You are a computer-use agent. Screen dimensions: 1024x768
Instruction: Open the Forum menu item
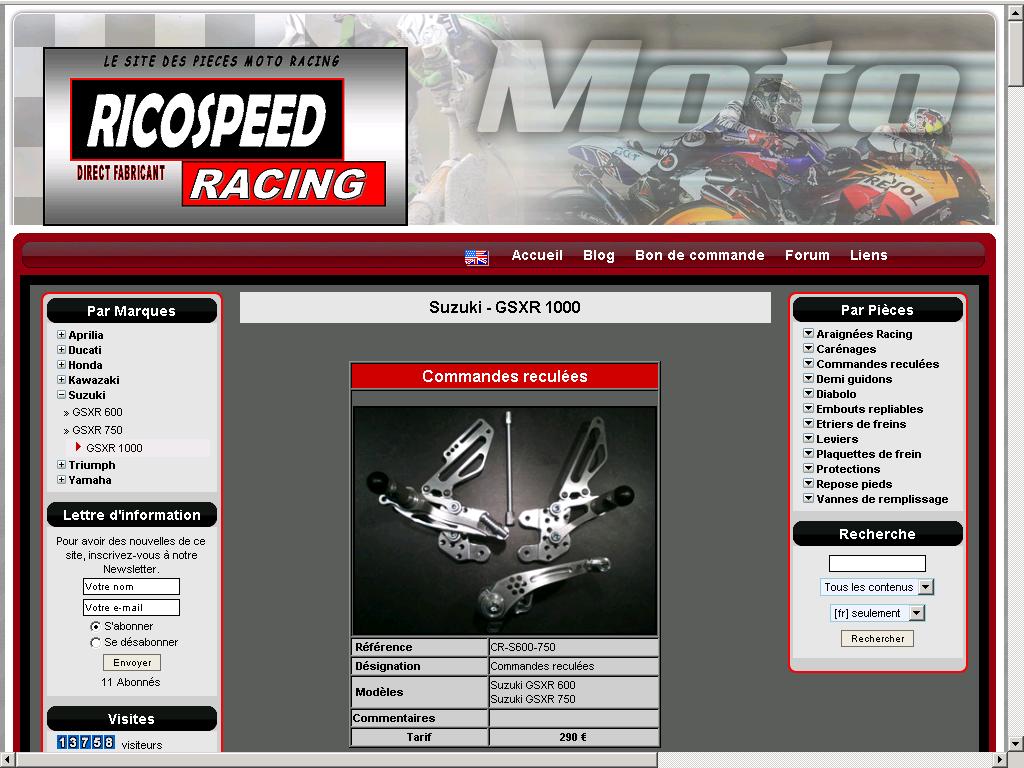tap(807, 255)
